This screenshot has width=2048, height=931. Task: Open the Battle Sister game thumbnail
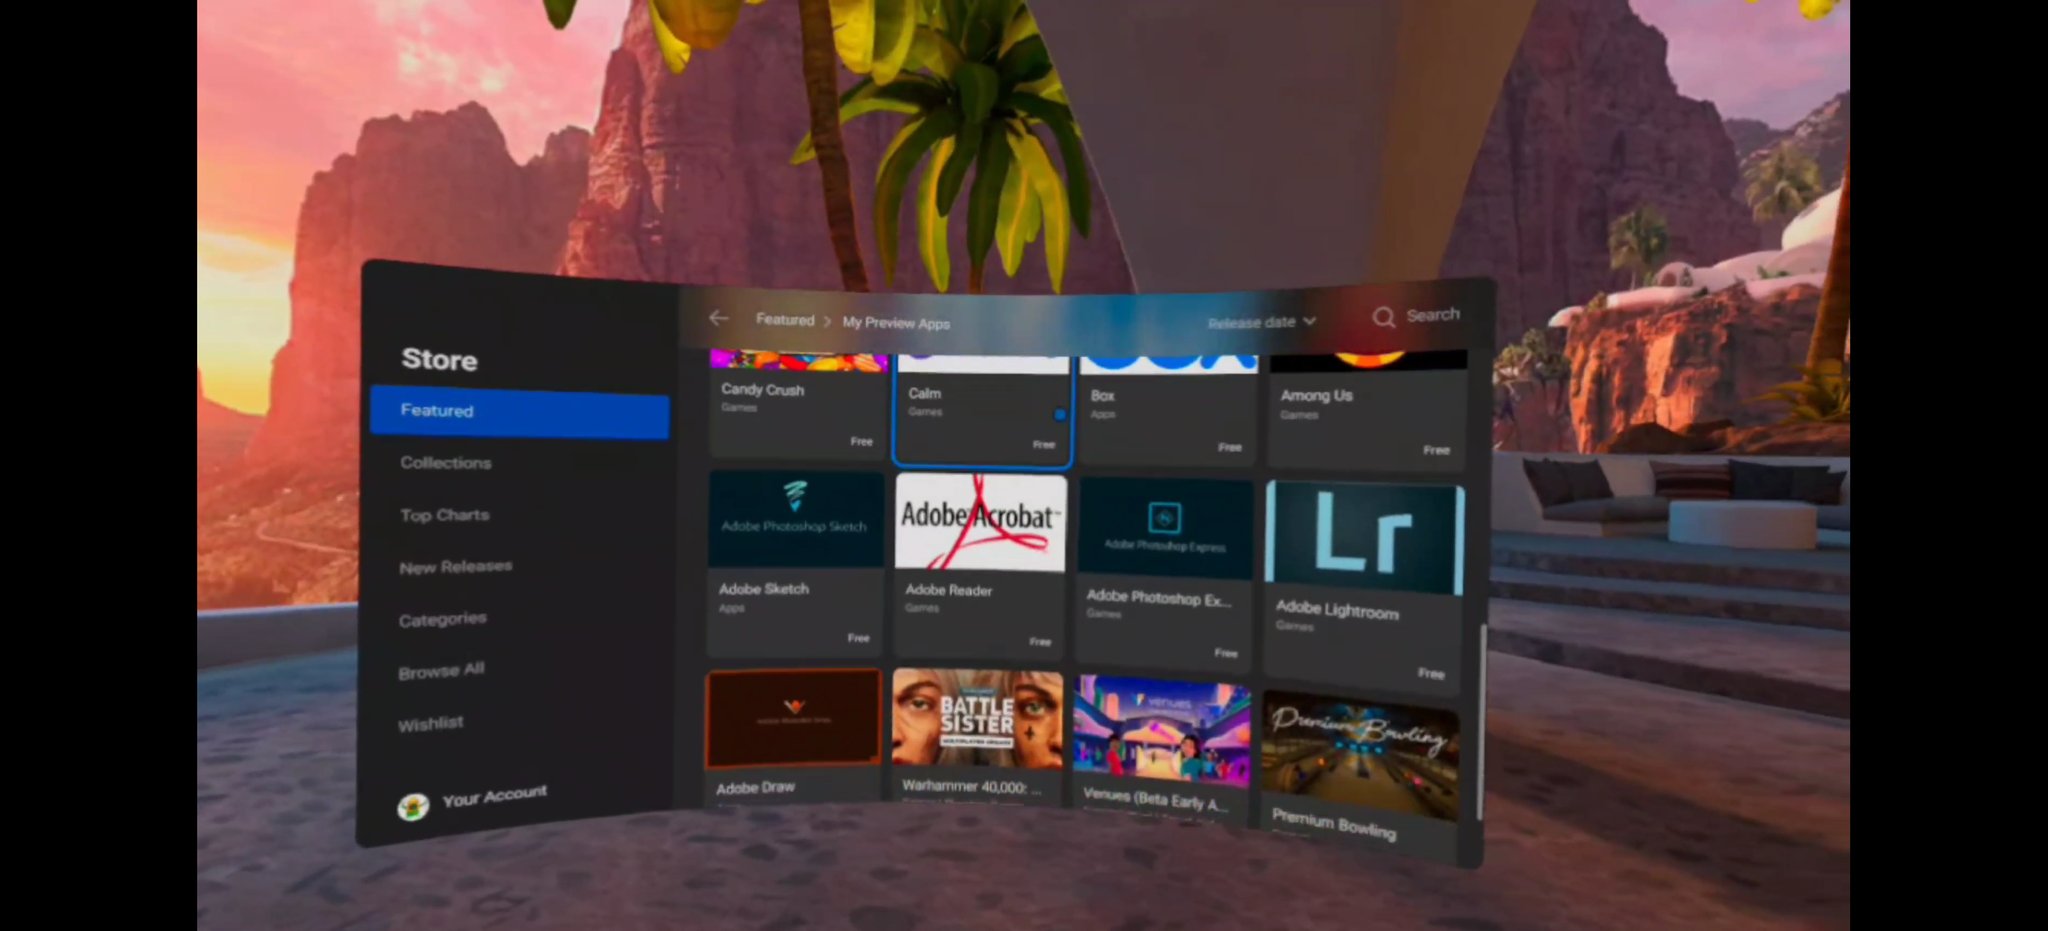tap(977, 720)
